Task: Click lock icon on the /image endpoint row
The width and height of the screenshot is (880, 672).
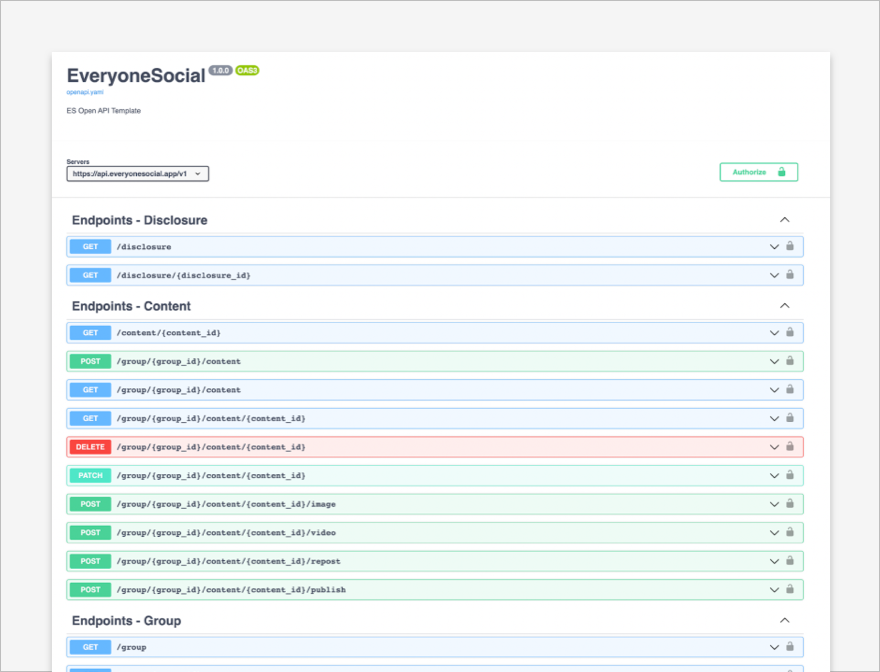Action: [790, 504]
